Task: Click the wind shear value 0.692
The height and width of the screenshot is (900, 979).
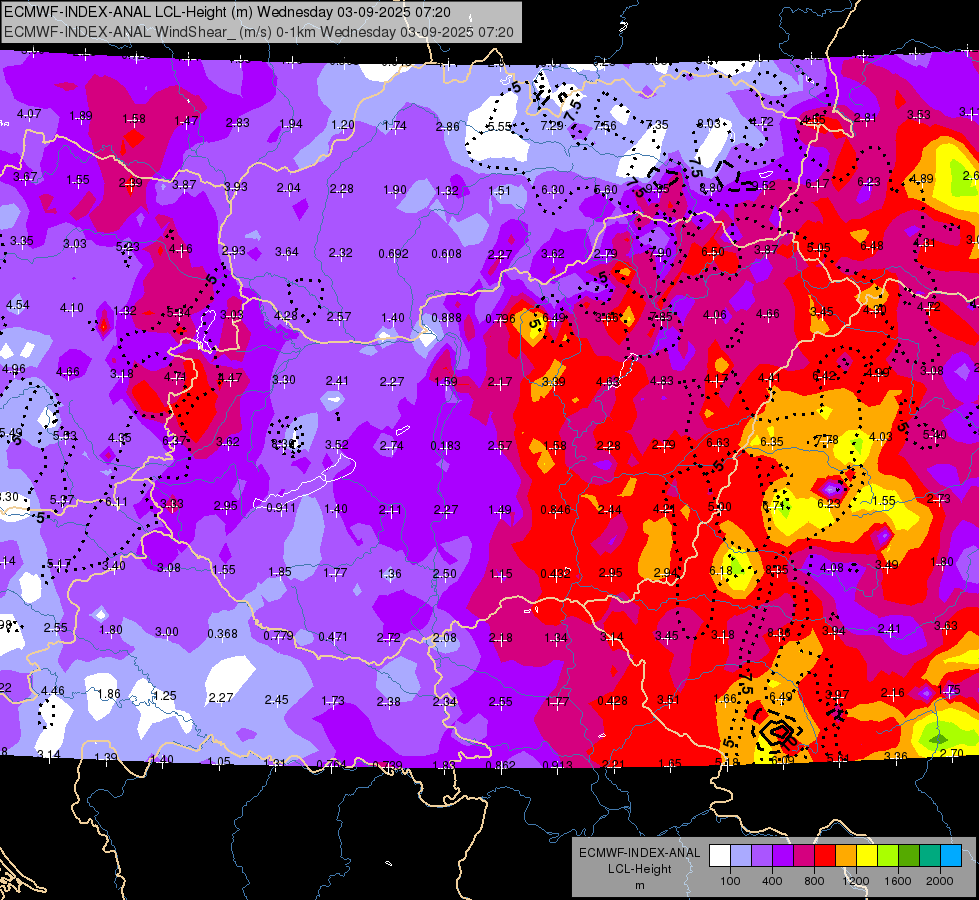Action: pyautogui.click(x=393, y=254)
